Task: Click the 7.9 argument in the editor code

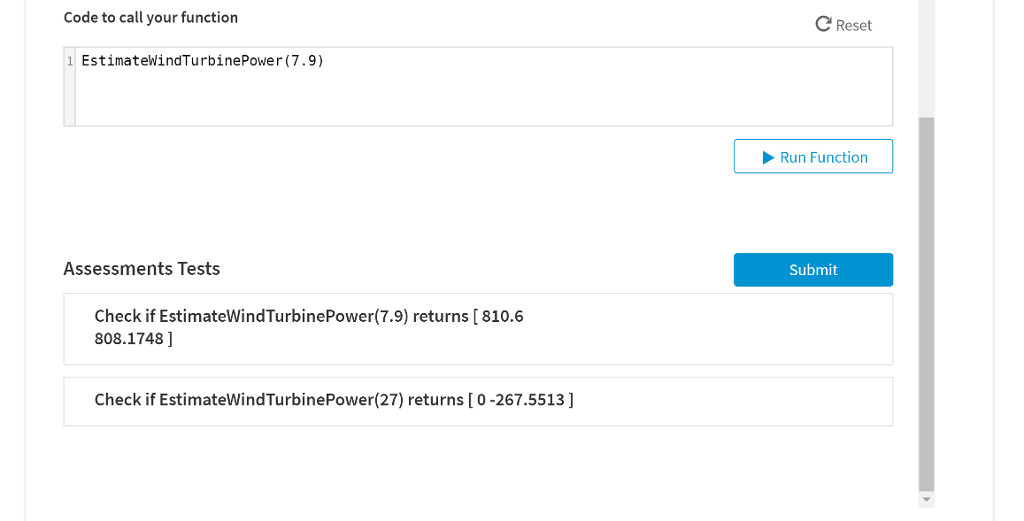Action: 304,61
